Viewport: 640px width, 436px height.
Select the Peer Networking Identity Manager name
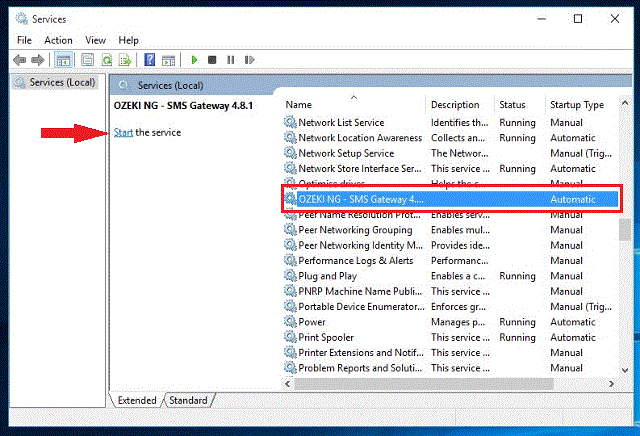360,245
